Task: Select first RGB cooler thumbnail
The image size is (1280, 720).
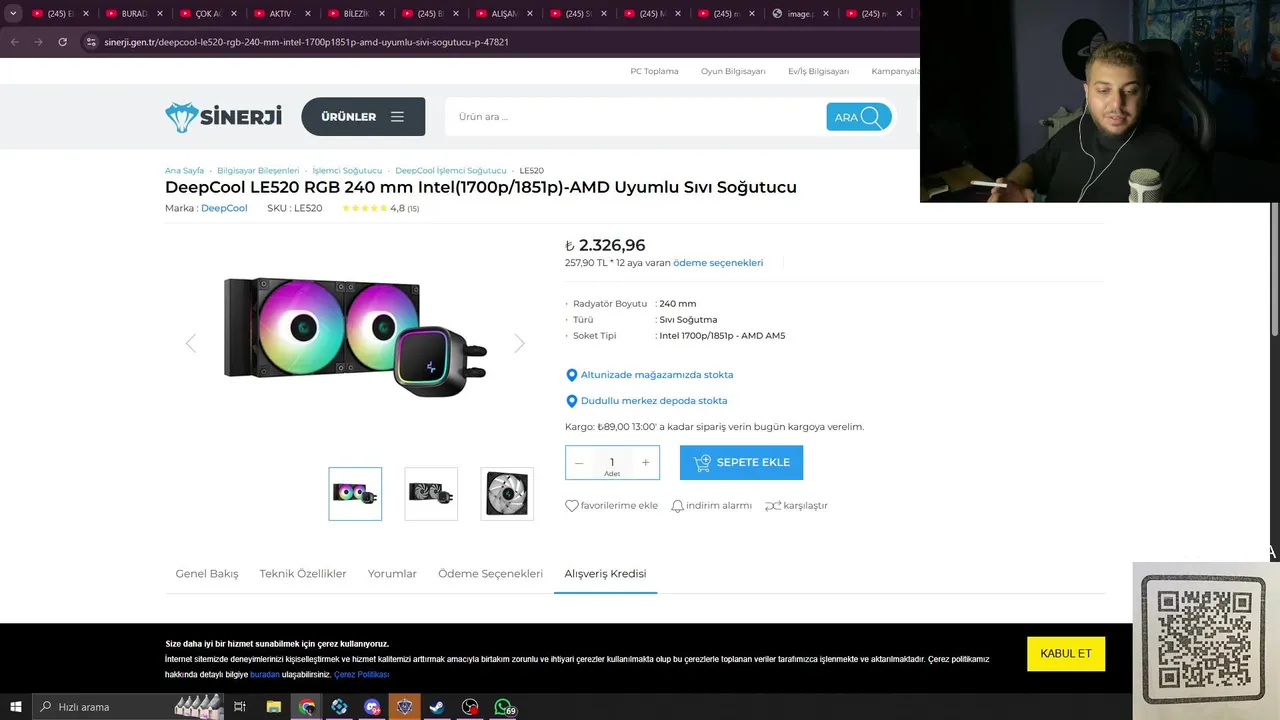Action: click(x=355, y=494)
